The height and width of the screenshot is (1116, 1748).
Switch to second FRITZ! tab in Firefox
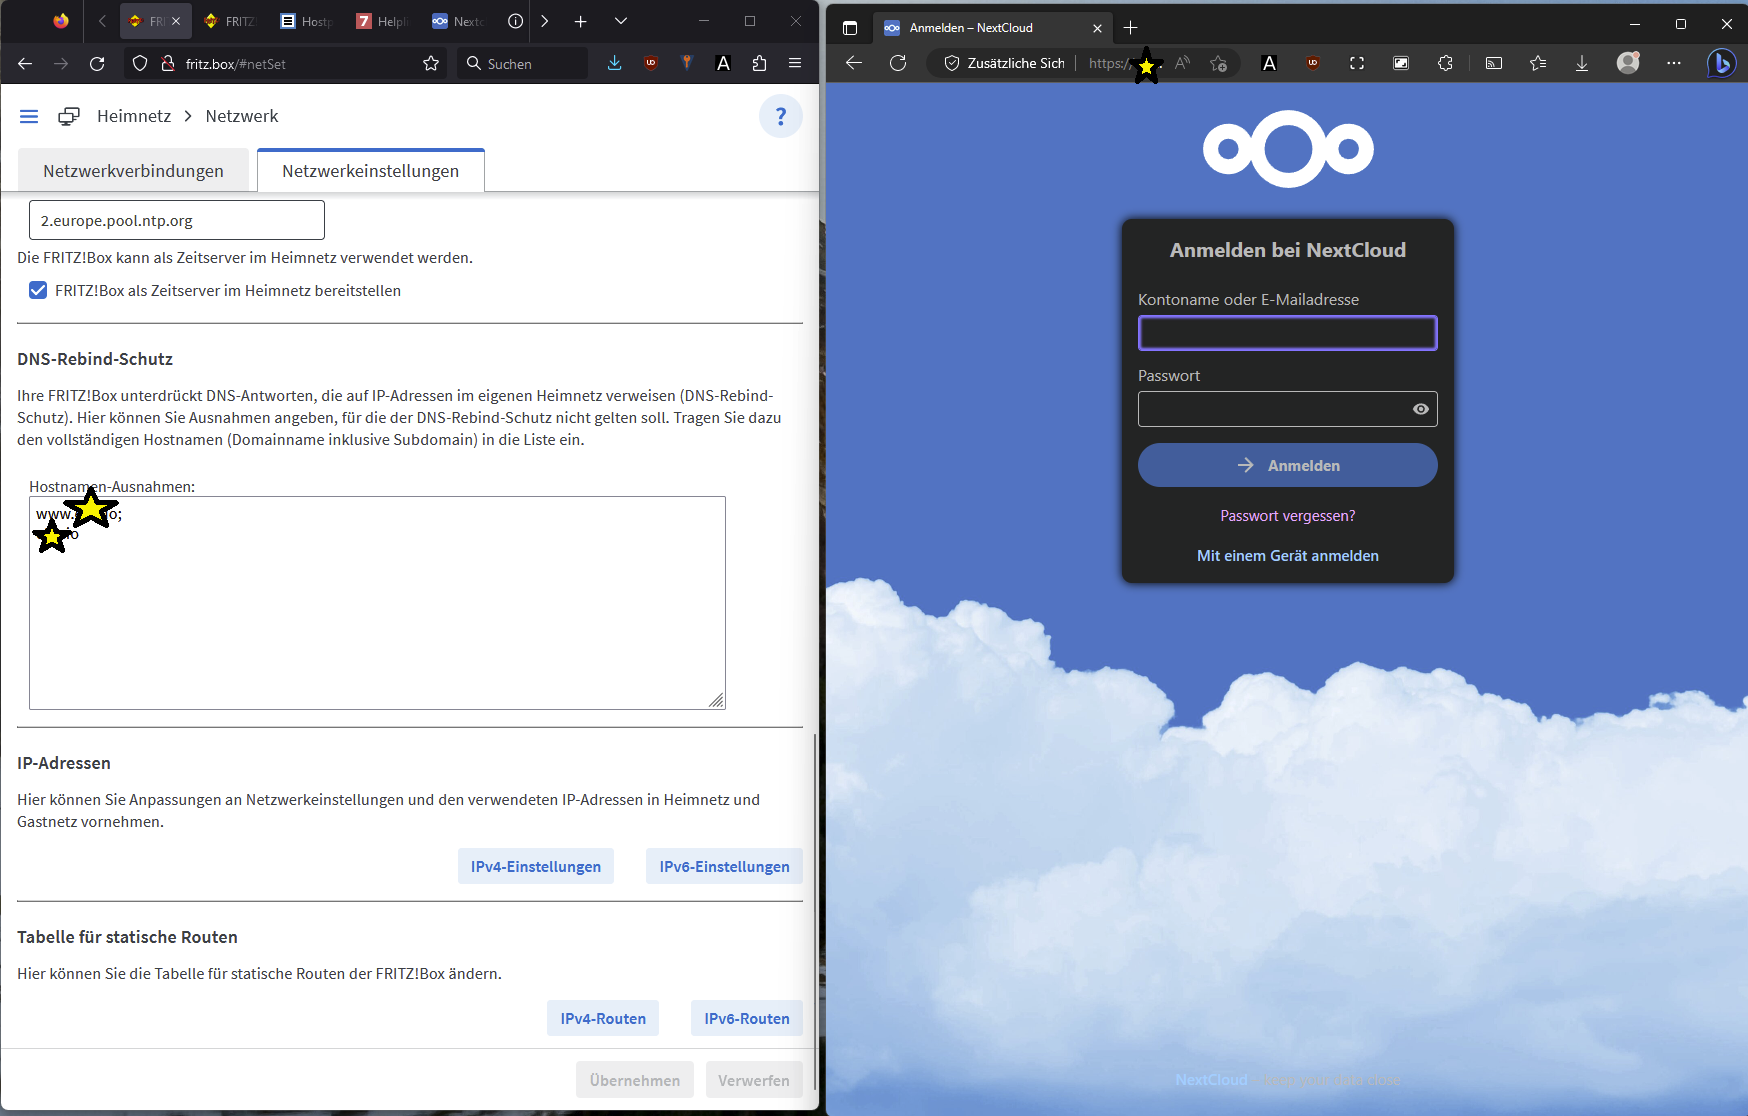click(x=231, y=21)
